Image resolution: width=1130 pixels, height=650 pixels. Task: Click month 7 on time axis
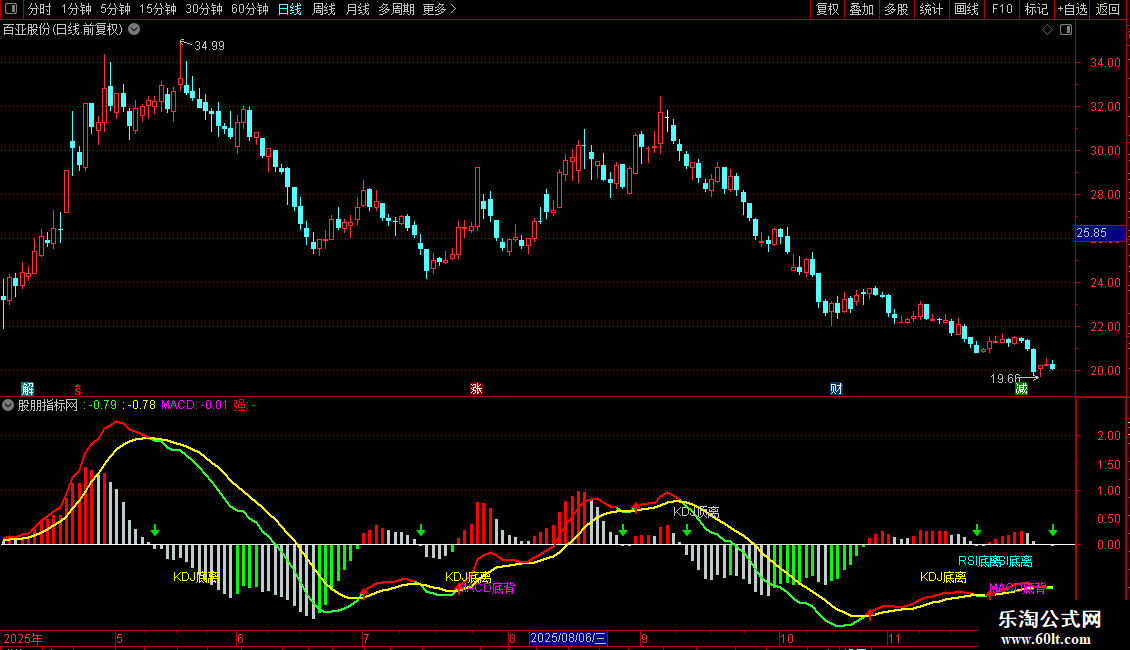tap(366, 638)
